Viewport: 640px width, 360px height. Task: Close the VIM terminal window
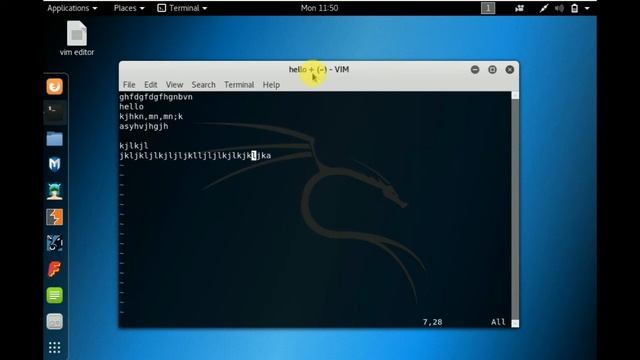[510, 69]
